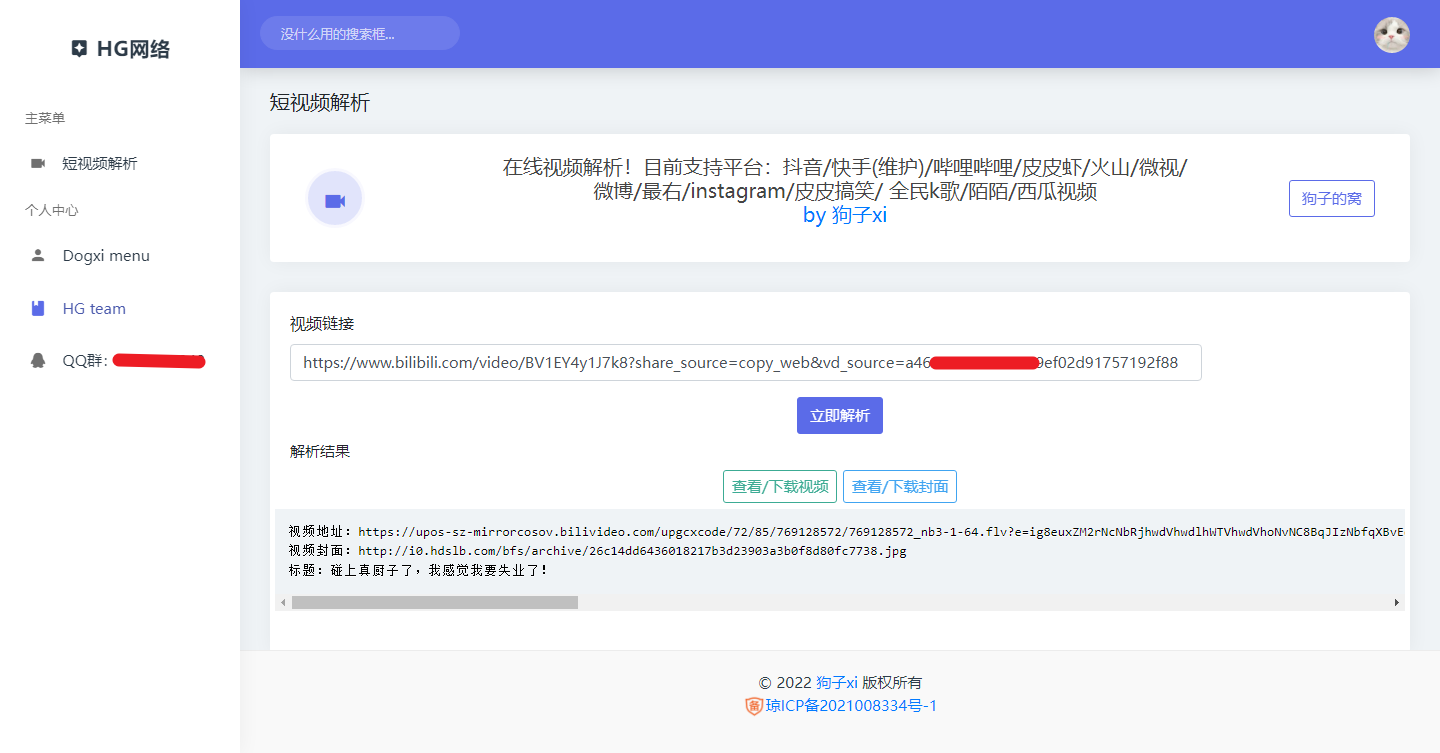Click the 主菜单 sidebar section label
Image resolution: width=1440 pixels, height=753 pixels.
click(45, 118)
